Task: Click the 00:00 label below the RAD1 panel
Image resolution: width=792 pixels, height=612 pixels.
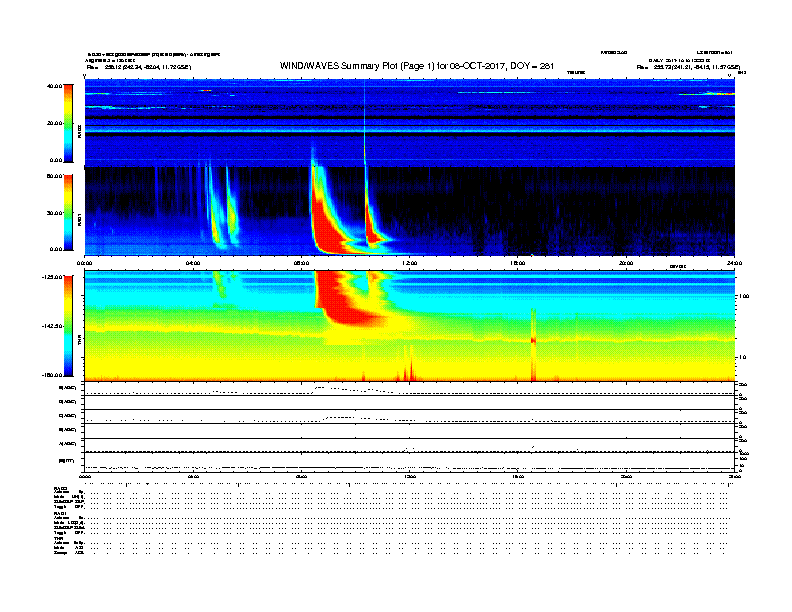Action: 84,263
